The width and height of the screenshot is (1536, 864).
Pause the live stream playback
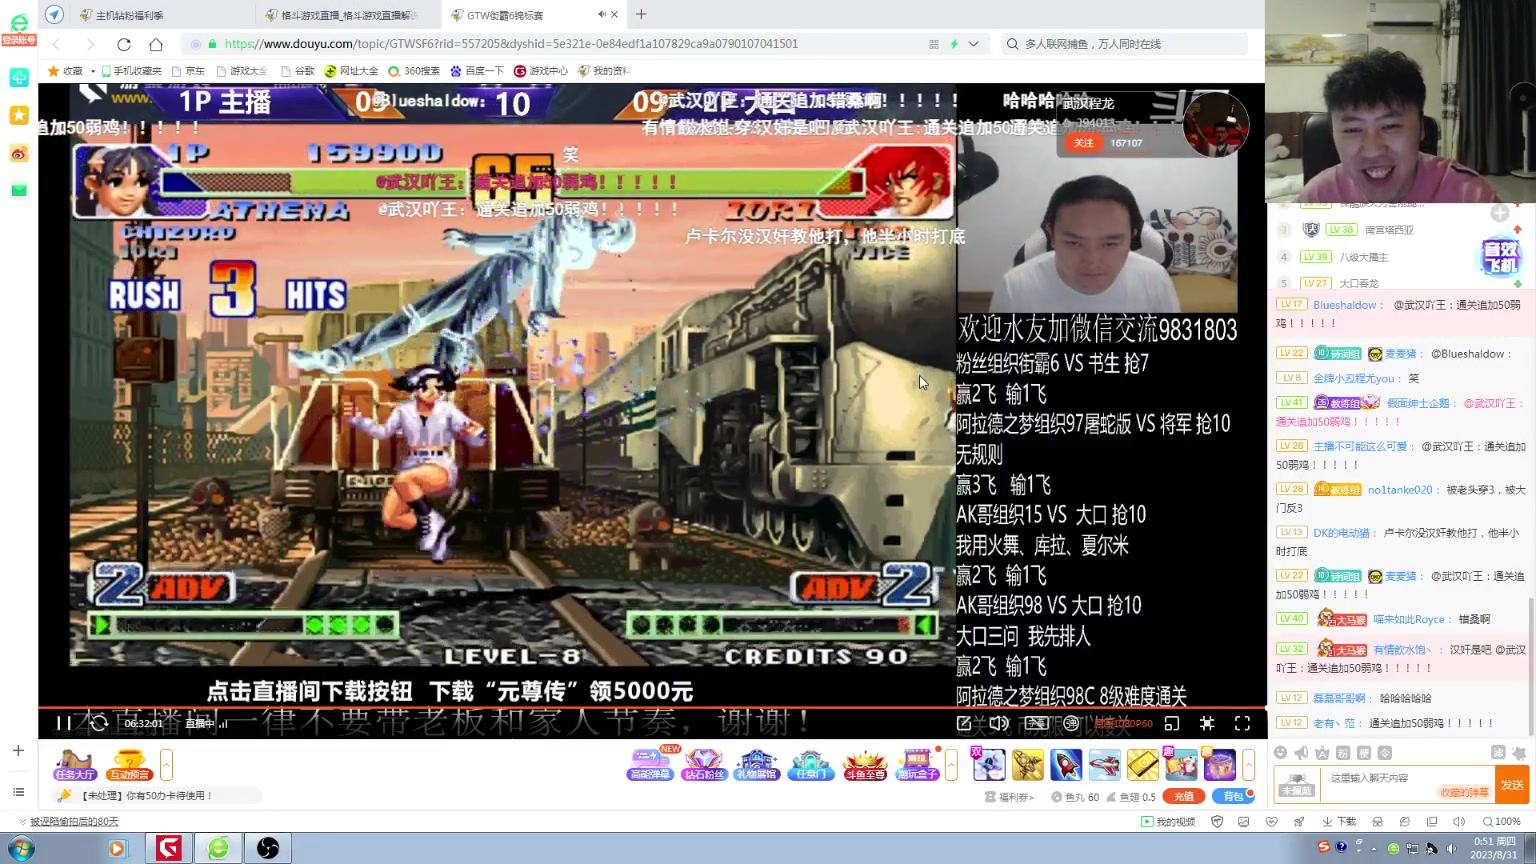click(63, 723)
